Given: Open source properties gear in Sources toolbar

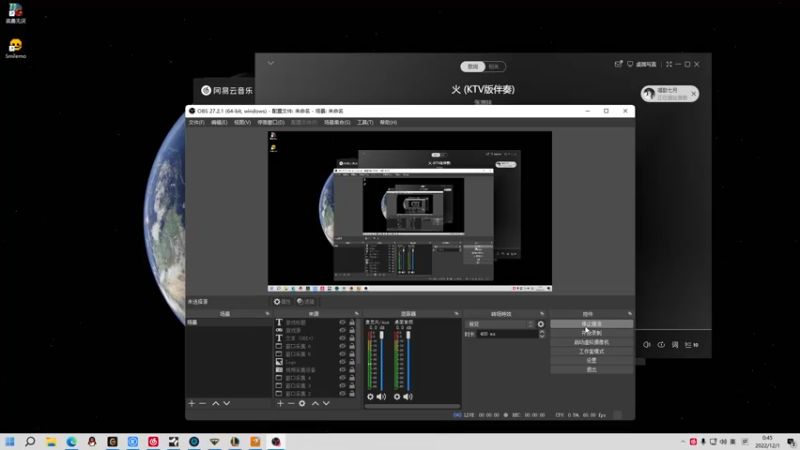Looking at the screenshot, I should coord(302,404).
